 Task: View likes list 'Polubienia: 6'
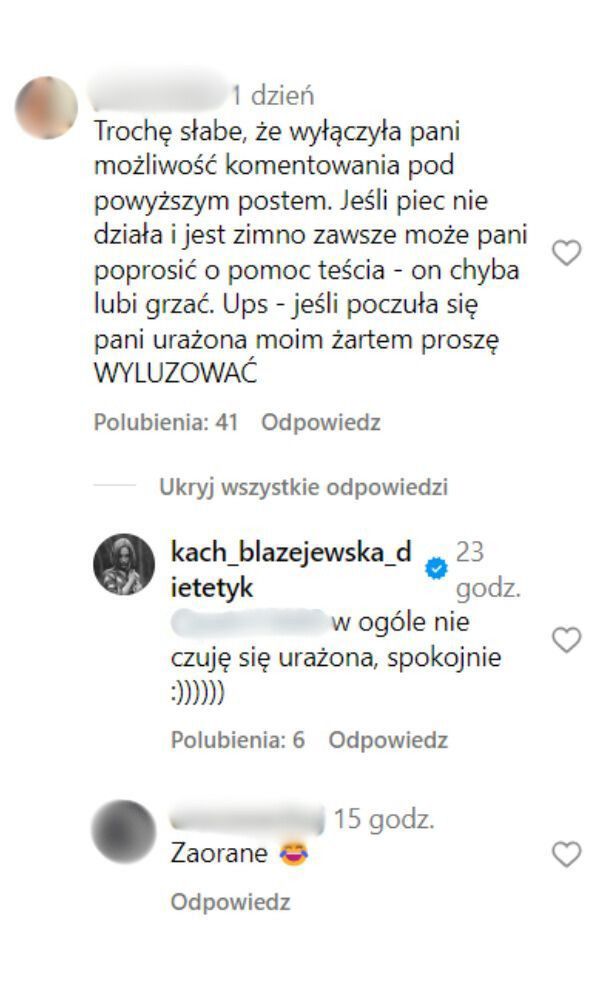click(238, 740)
